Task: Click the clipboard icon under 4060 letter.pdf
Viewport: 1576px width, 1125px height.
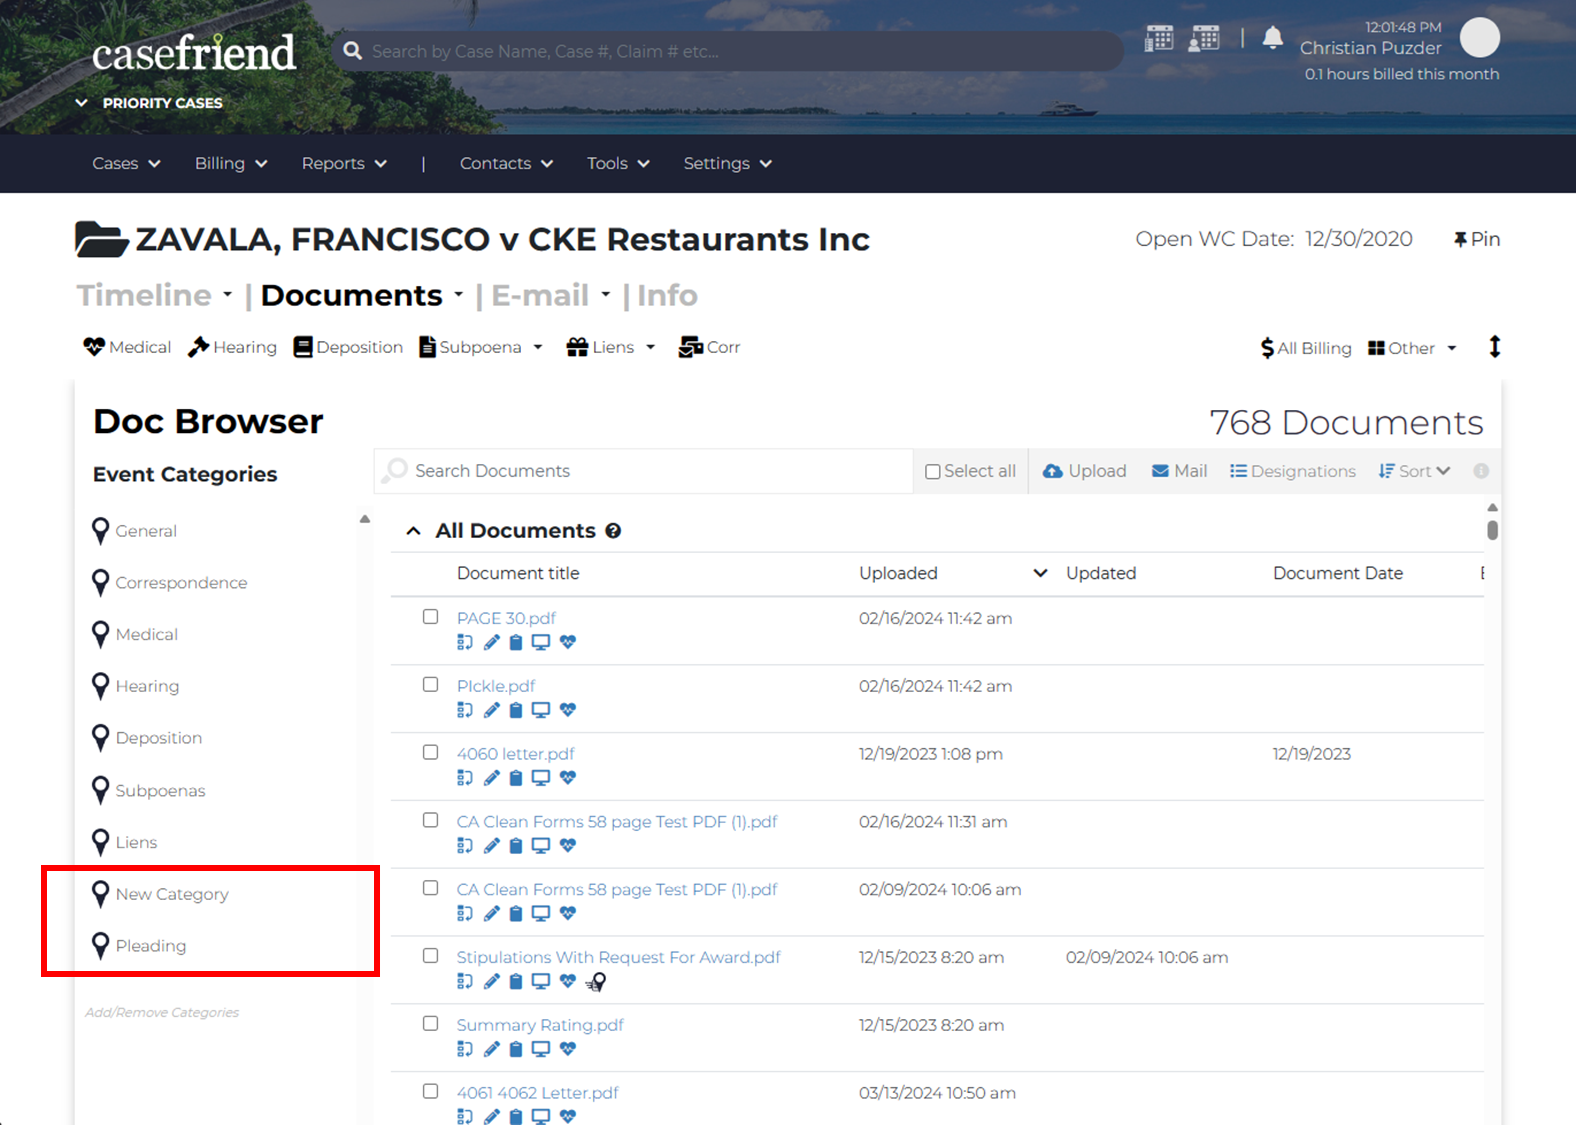Action: (x=516, y=778)
